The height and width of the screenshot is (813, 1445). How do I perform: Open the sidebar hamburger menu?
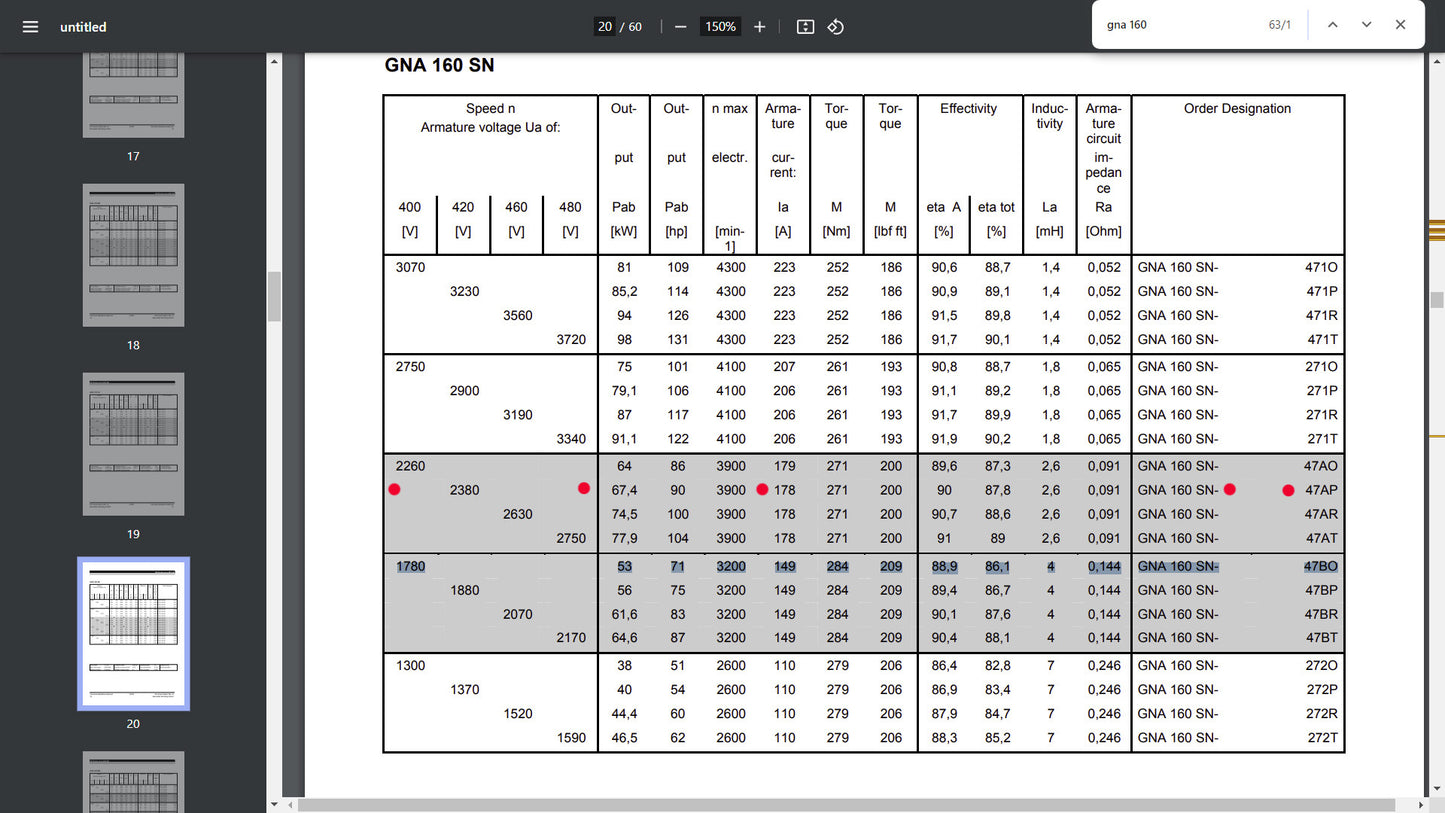pos(30,27)
